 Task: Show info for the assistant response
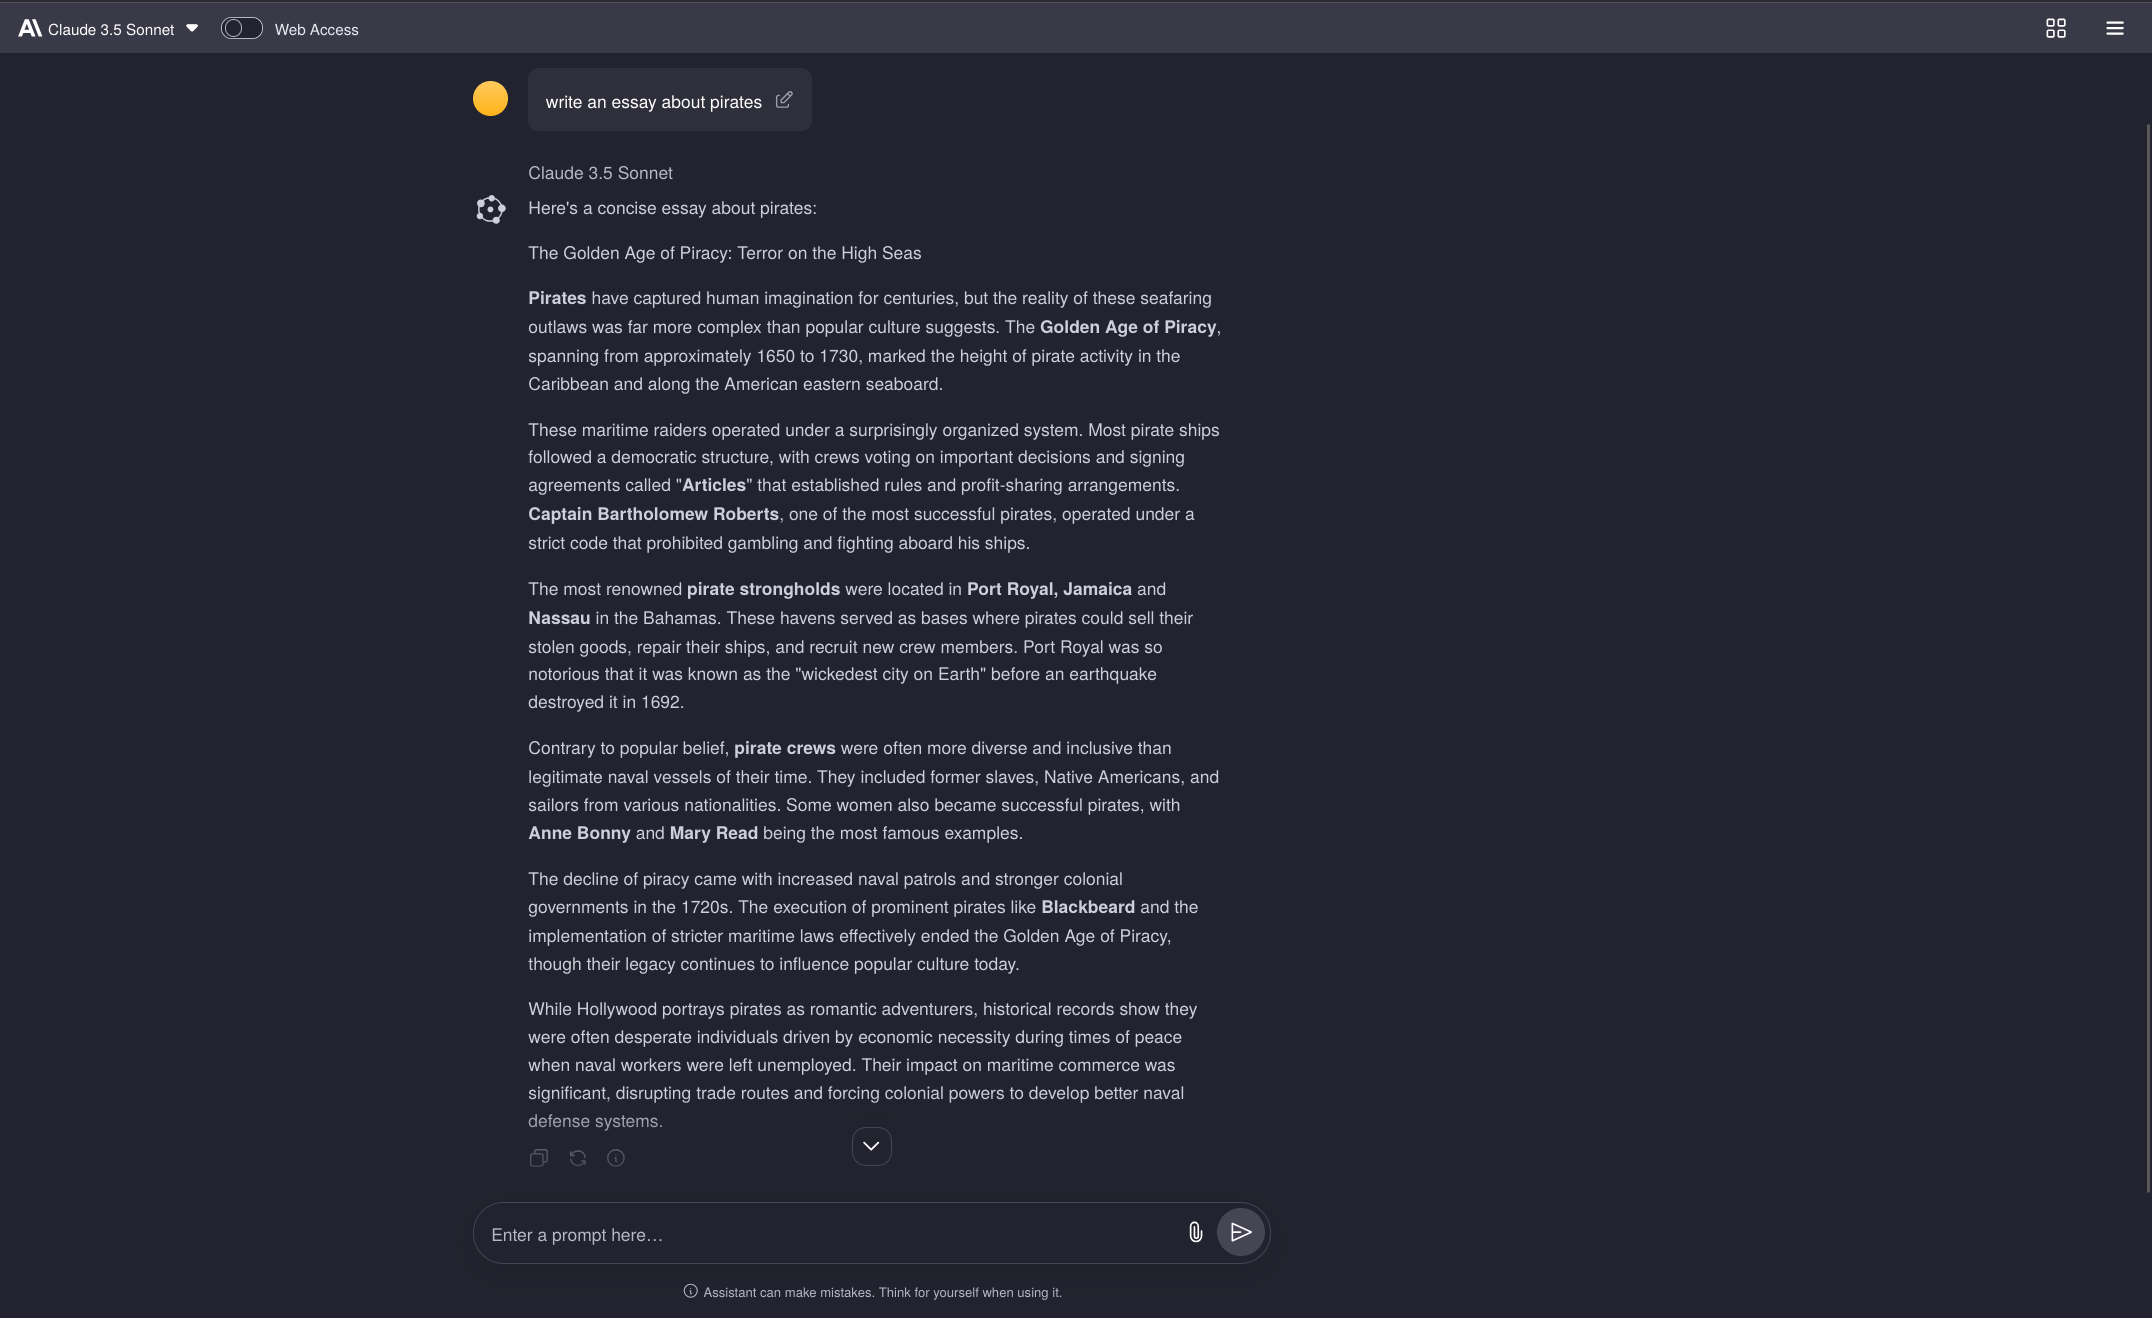point(616,1158)
